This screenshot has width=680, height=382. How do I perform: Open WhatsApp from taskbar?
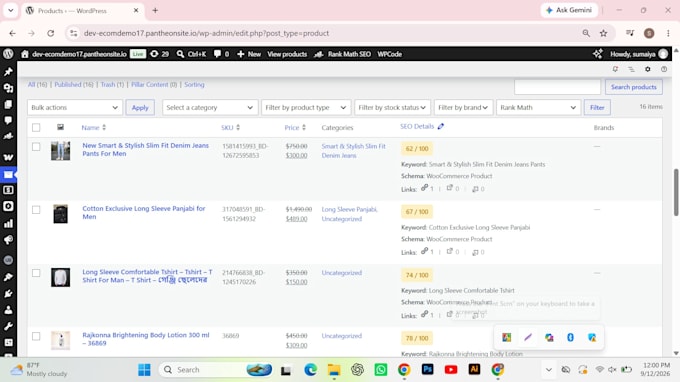tap(381, 369)
